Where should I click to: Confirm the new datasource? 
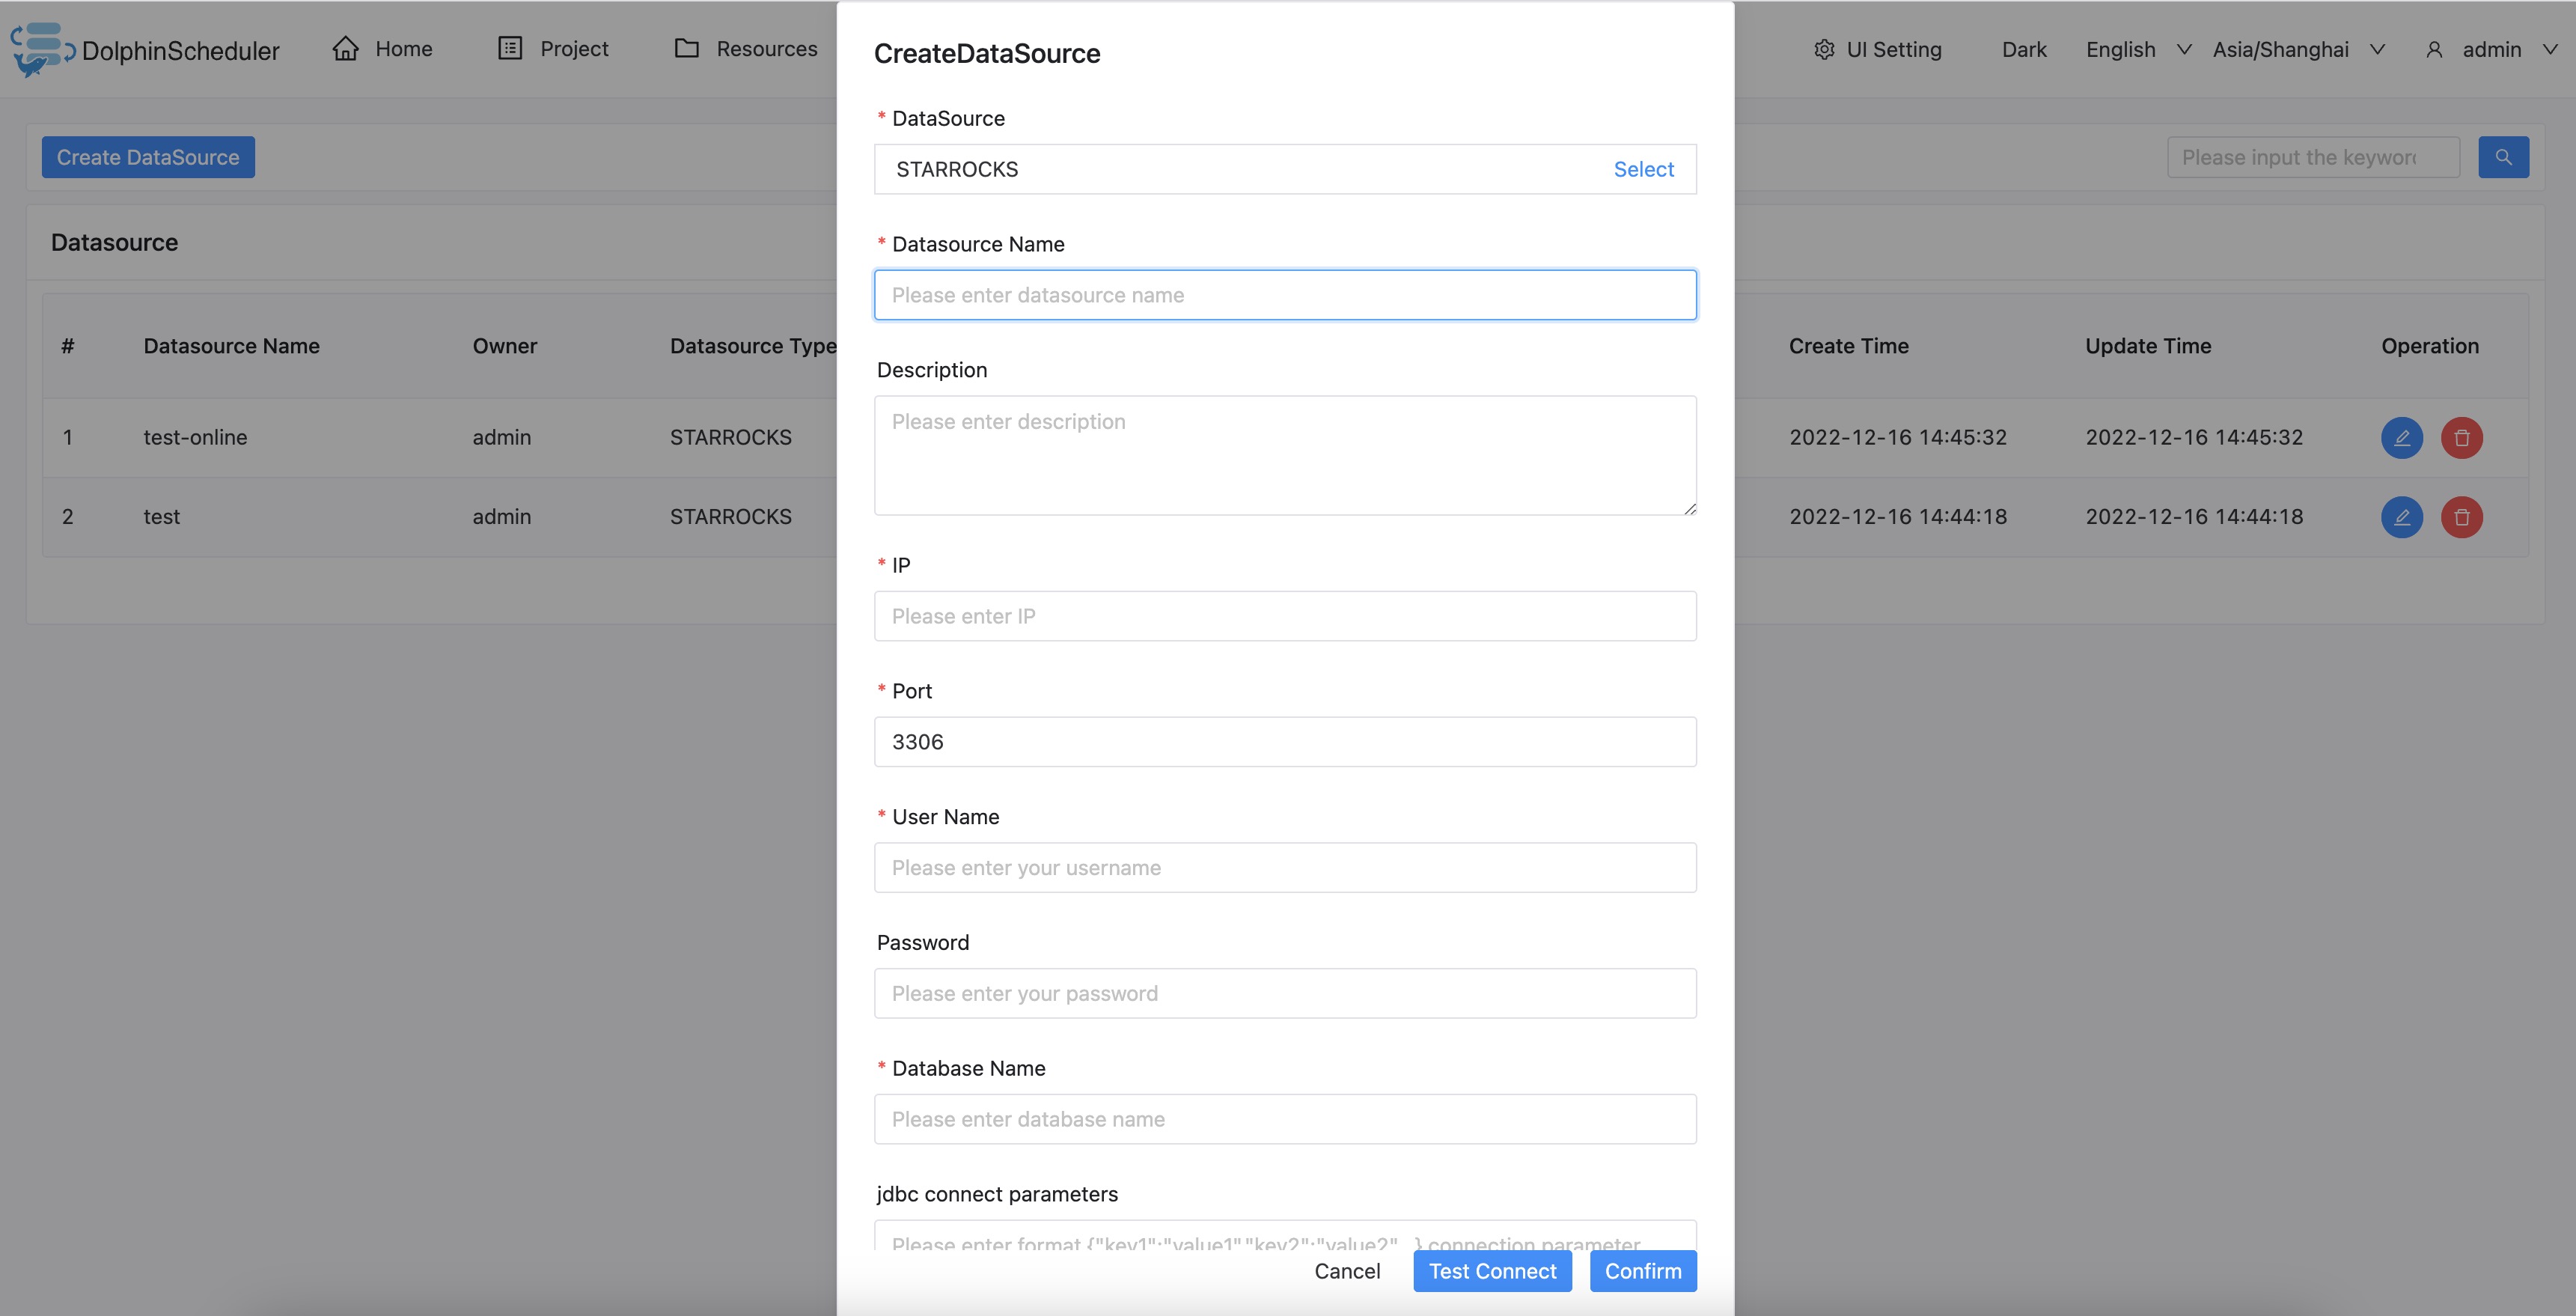tap(1642, 1271)
